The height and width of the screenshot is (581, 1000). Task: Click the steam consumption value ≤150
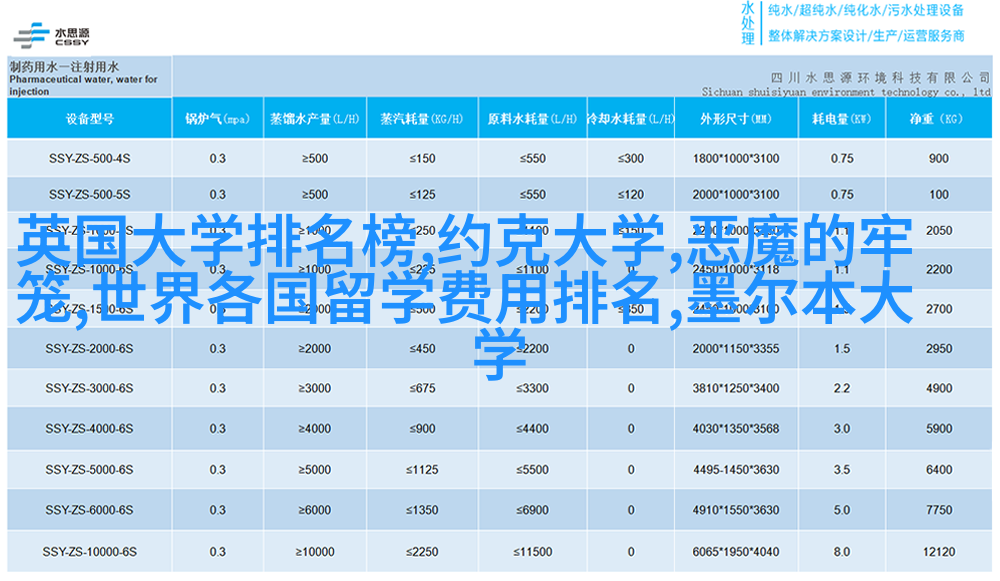click(422, 158)
